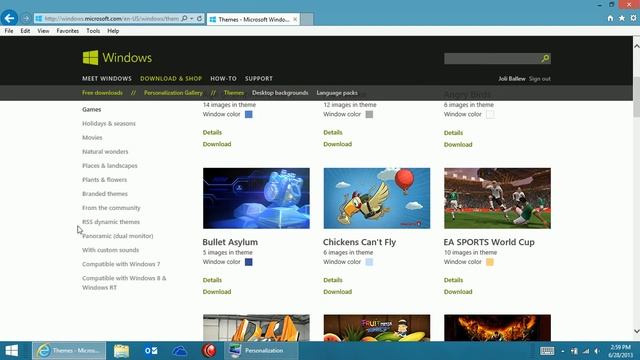This screenshot has width=640, height=360.
Task: Click the Chickens Can't Fly theme thumbnail
Action: click(x=377, y=198)
